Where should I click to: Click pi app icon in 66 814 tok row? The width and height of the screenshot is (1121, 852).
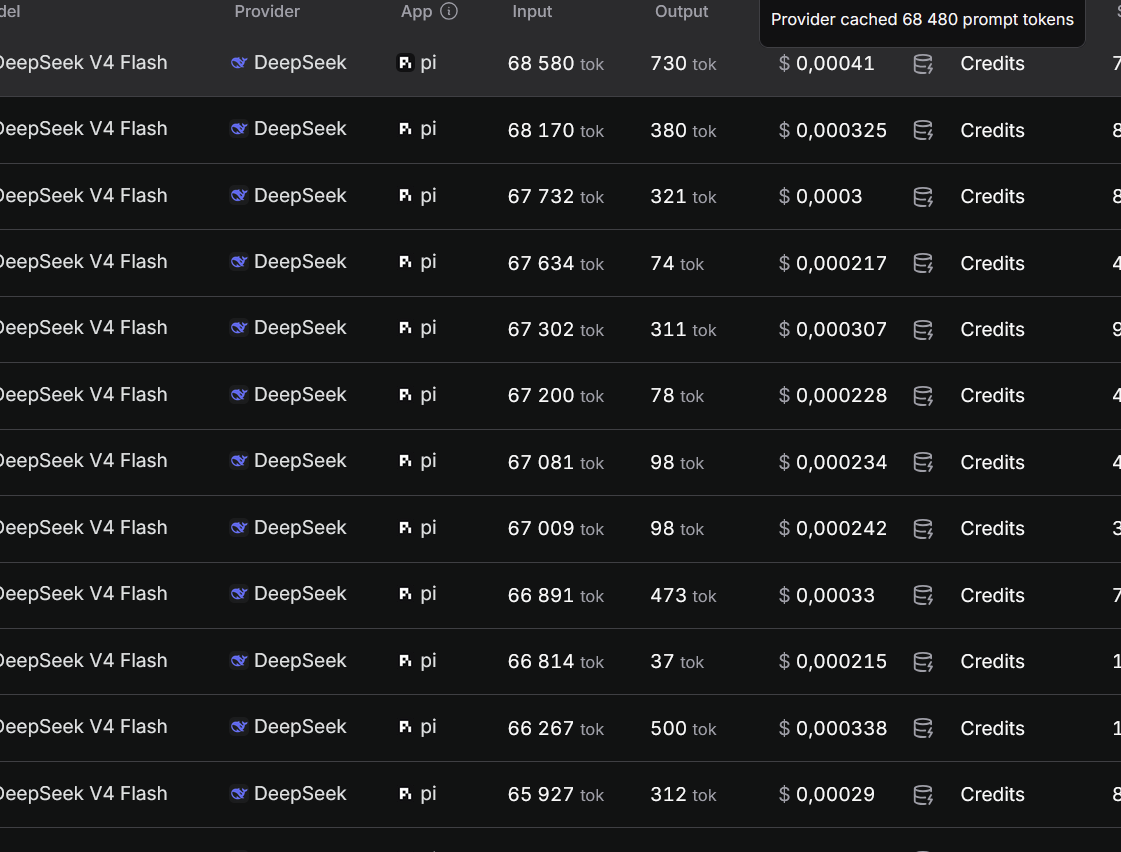(x=405, y=660)
